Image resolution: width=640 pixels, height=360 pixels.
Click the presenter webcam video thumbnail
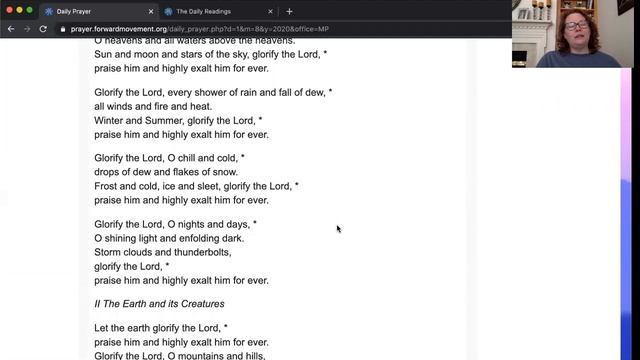tap(573, 33)
